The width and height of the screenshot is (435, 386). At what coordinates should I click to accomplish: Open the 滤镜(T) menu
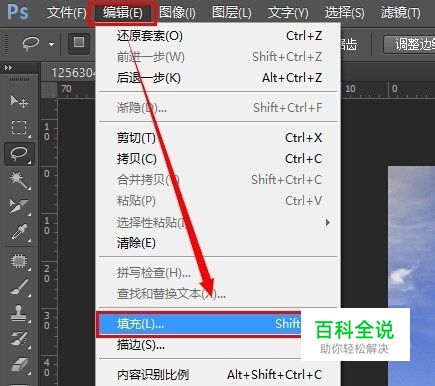click(400, 13)
